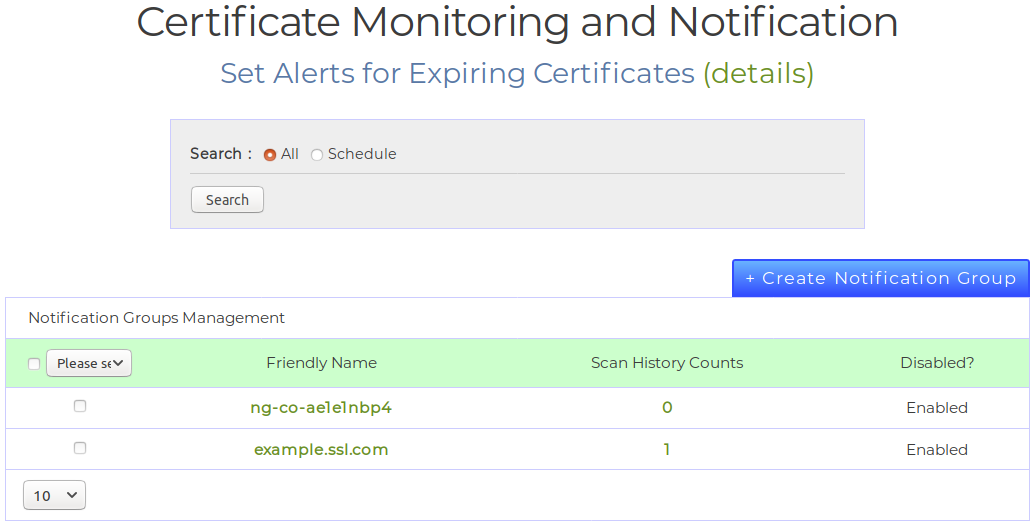Image resolution: width=1035 pixels, height=525 pixels.
Task: Select the All search radio button
Action: click(x=270, y=155)
